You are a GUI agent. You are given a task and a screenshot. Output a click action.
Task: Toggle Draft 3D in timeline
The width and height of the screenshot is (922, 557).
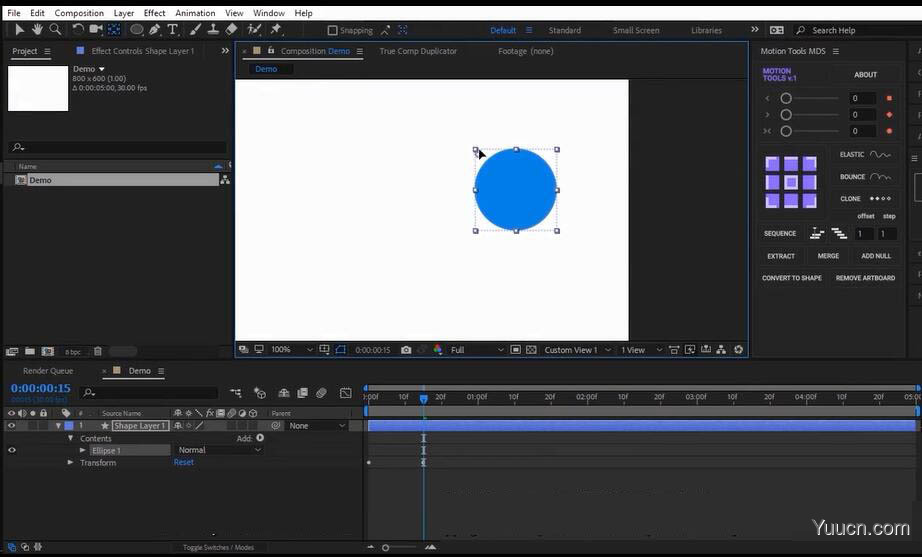pyautogui.click(x=260, y=393)
